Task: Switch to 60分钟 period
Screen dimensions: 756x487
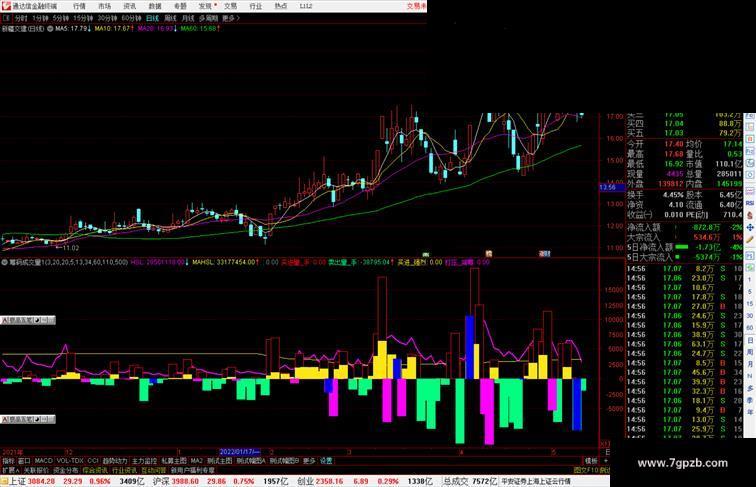Action: coord(131,18)
